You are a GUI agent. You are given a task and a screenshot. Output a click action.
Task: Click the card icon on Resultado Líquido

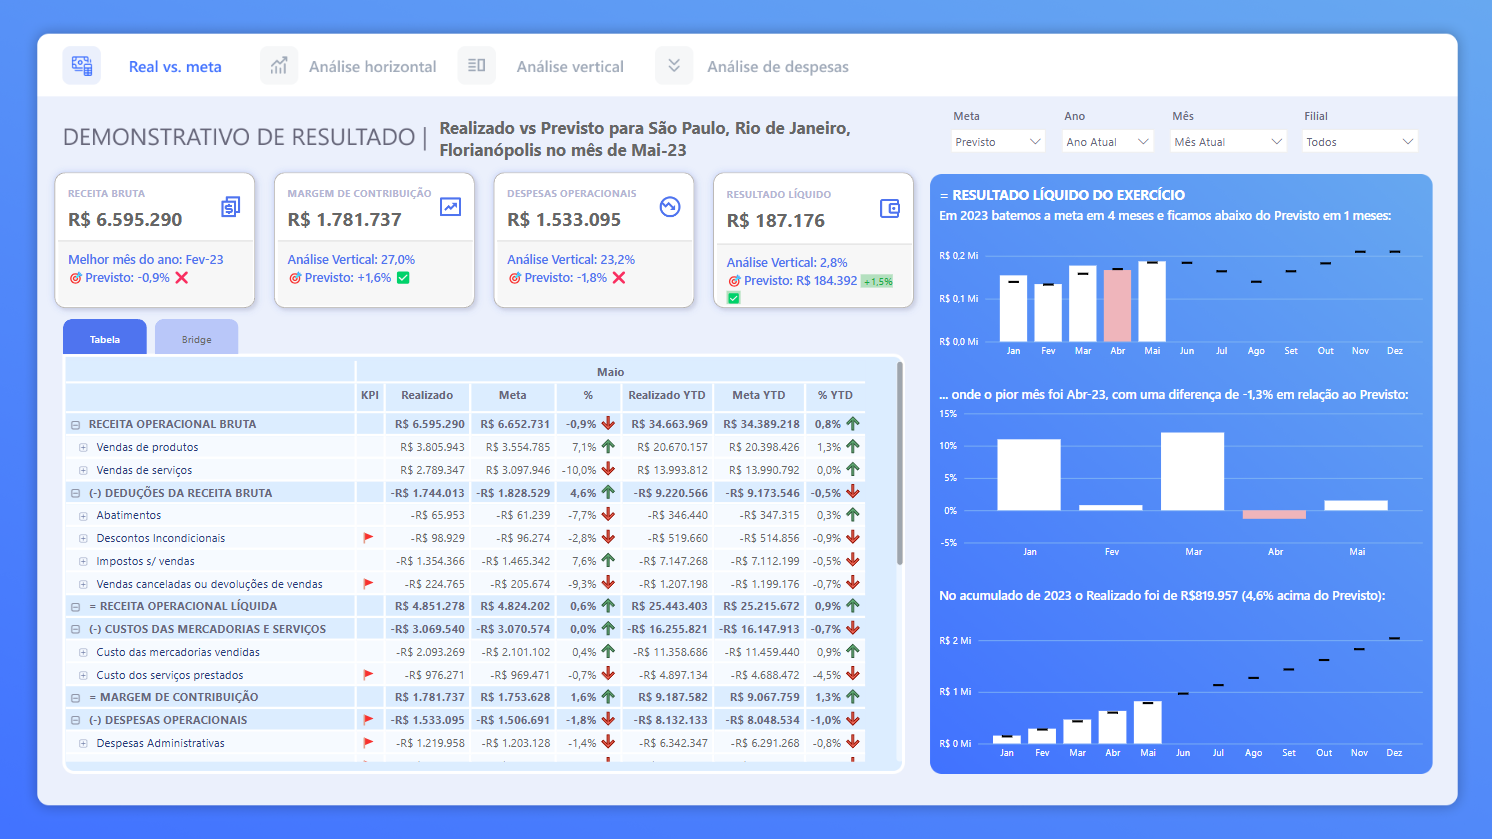889,207
